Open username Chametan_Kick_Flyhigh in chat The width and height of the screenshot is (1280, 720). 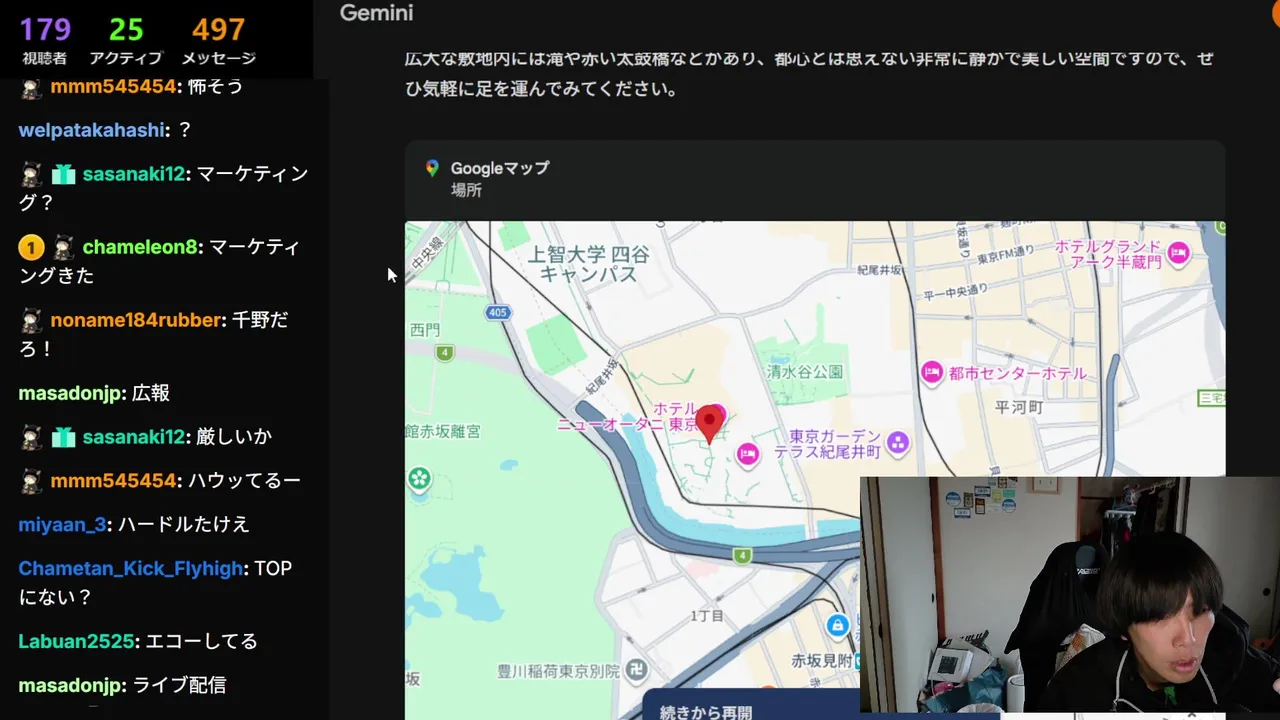[x=131, y=568]
